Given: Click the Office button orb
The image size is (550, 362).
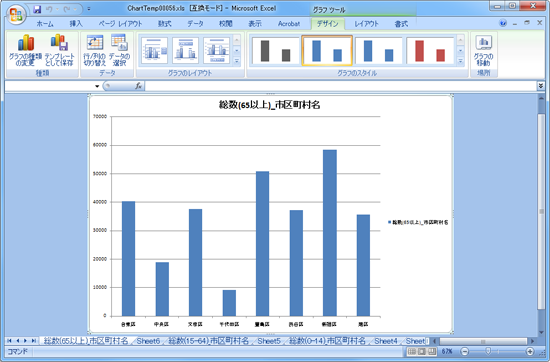Looking at the screenshot, I should pyautogui.click(x=16, y=14).
